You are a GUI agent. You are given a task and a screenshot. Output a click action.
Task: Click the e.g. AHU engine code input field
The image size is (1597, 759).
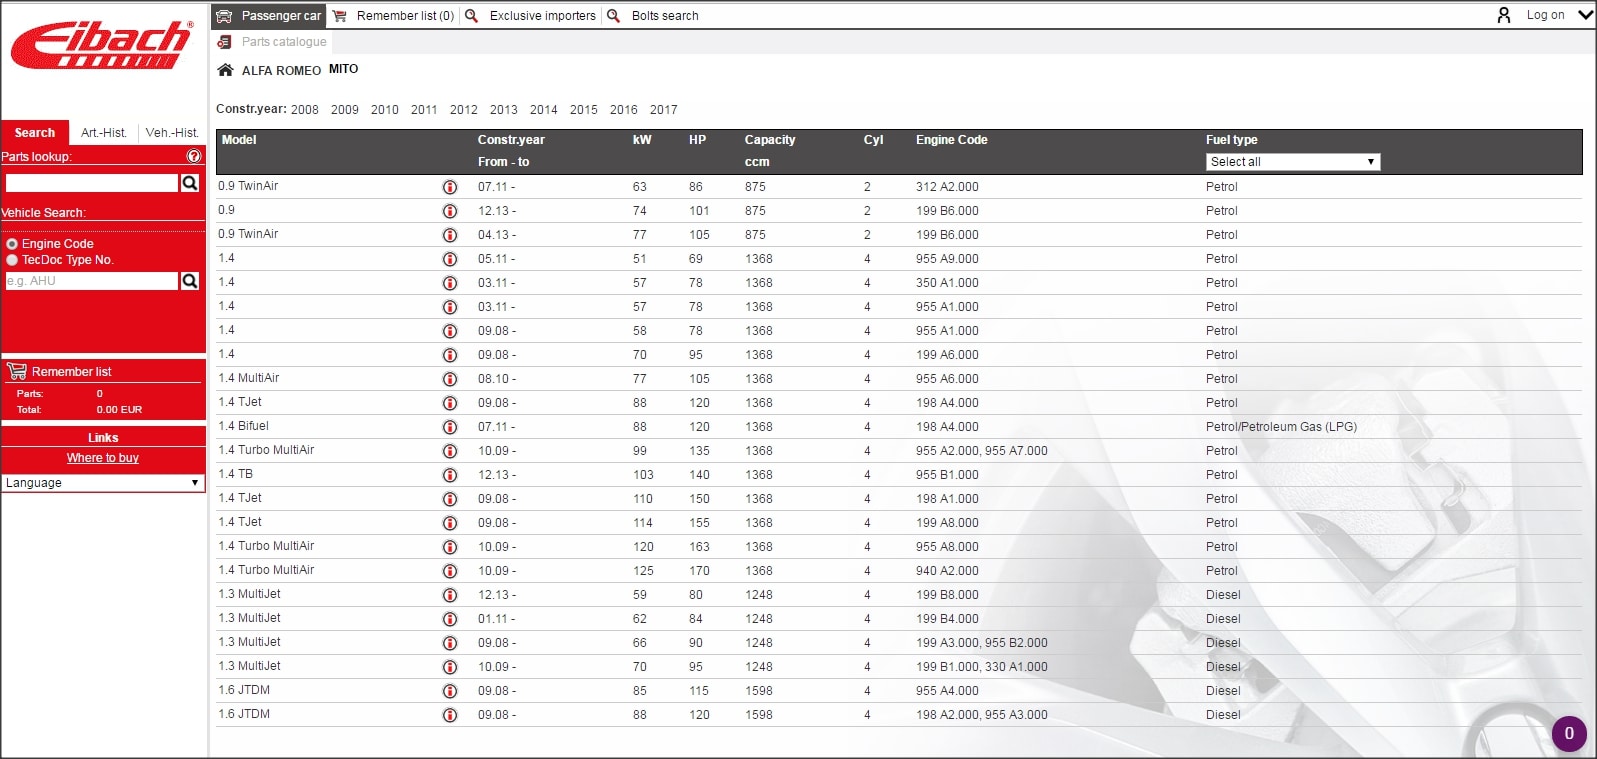pyautogui.click(x=92, y=281)
